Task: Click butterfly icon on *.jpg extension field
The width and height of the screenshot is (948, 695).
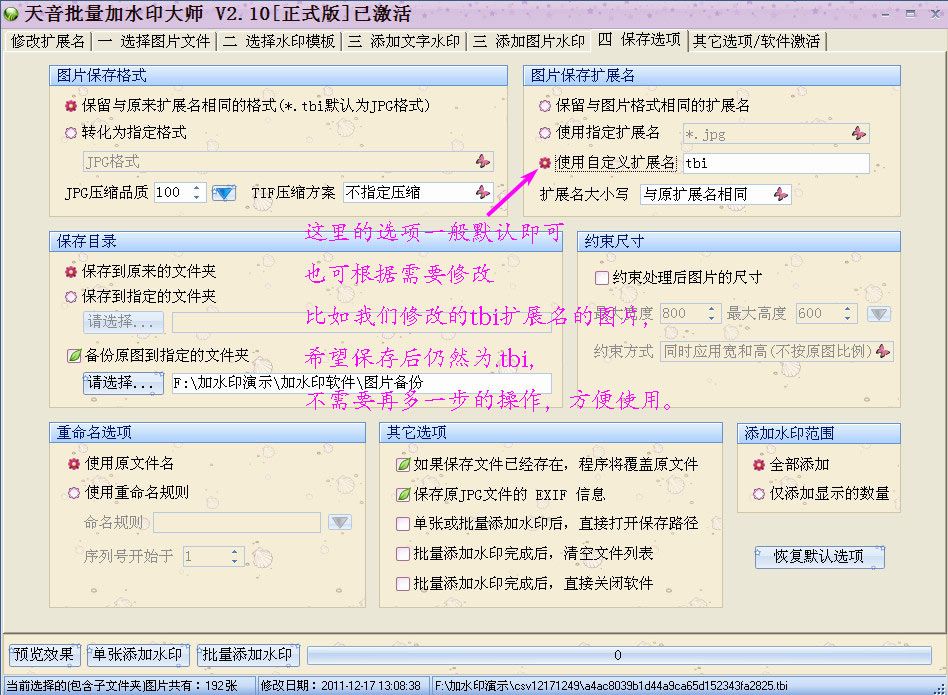Action: [x=858, y=133]
